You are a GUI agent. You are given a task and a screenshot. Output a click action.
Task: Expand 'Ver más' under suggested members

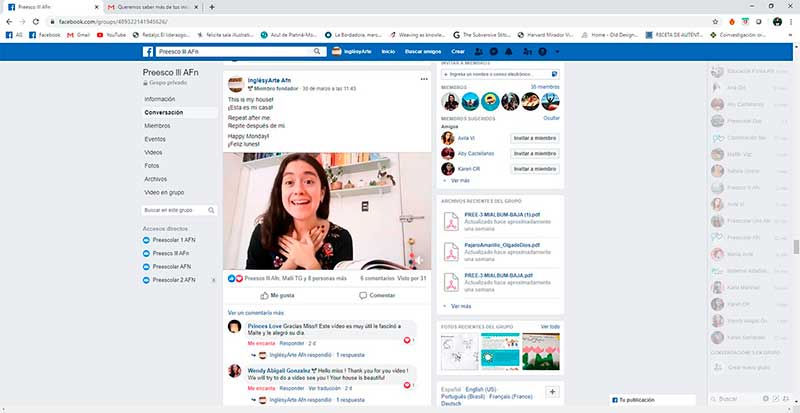(460, 181)
